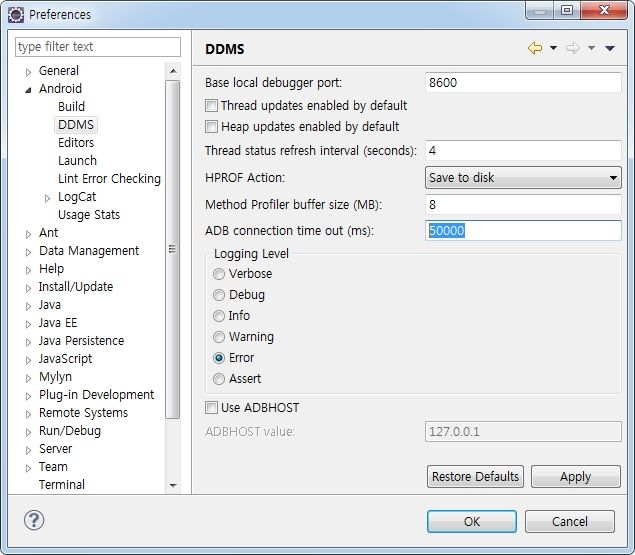Click ADB connection time out field

click(x=523, y=231)
